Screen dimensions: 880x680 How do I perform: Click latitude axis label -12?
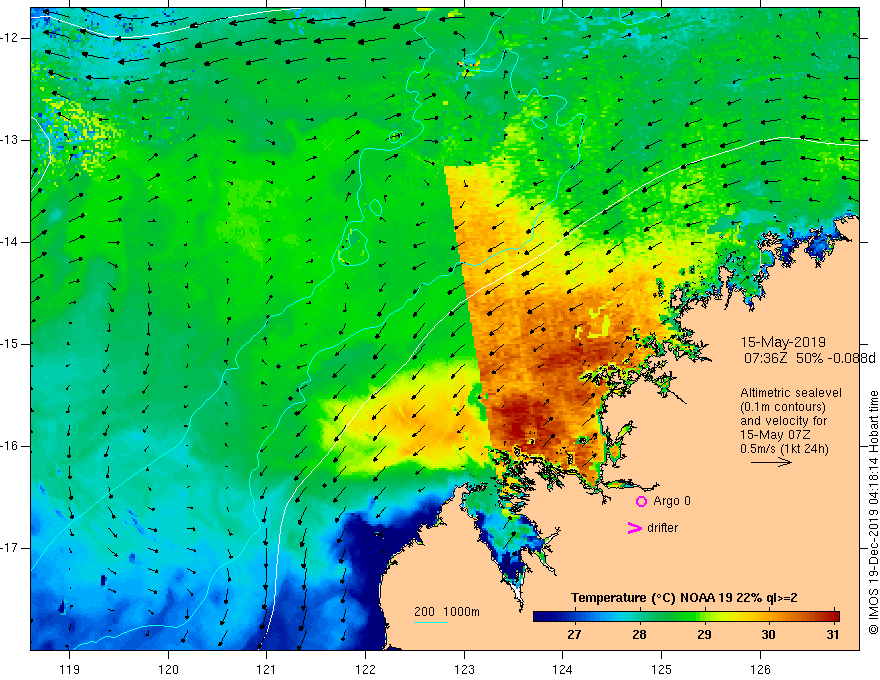point(10,38)
